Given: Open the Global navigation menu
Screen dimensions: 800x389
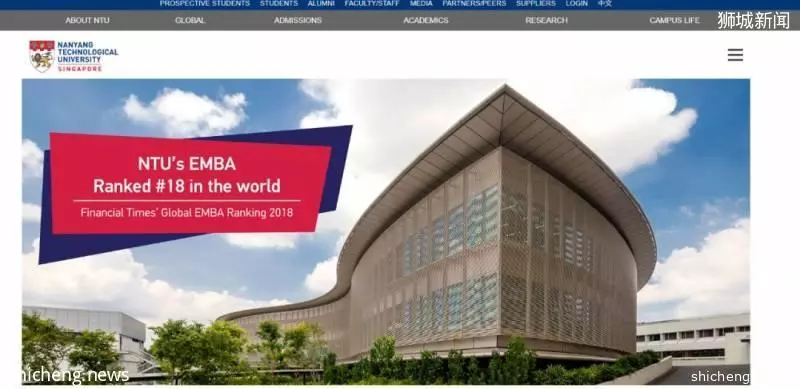Looking at the screenshot, I should pyautogui.click(x=190, y=20).
